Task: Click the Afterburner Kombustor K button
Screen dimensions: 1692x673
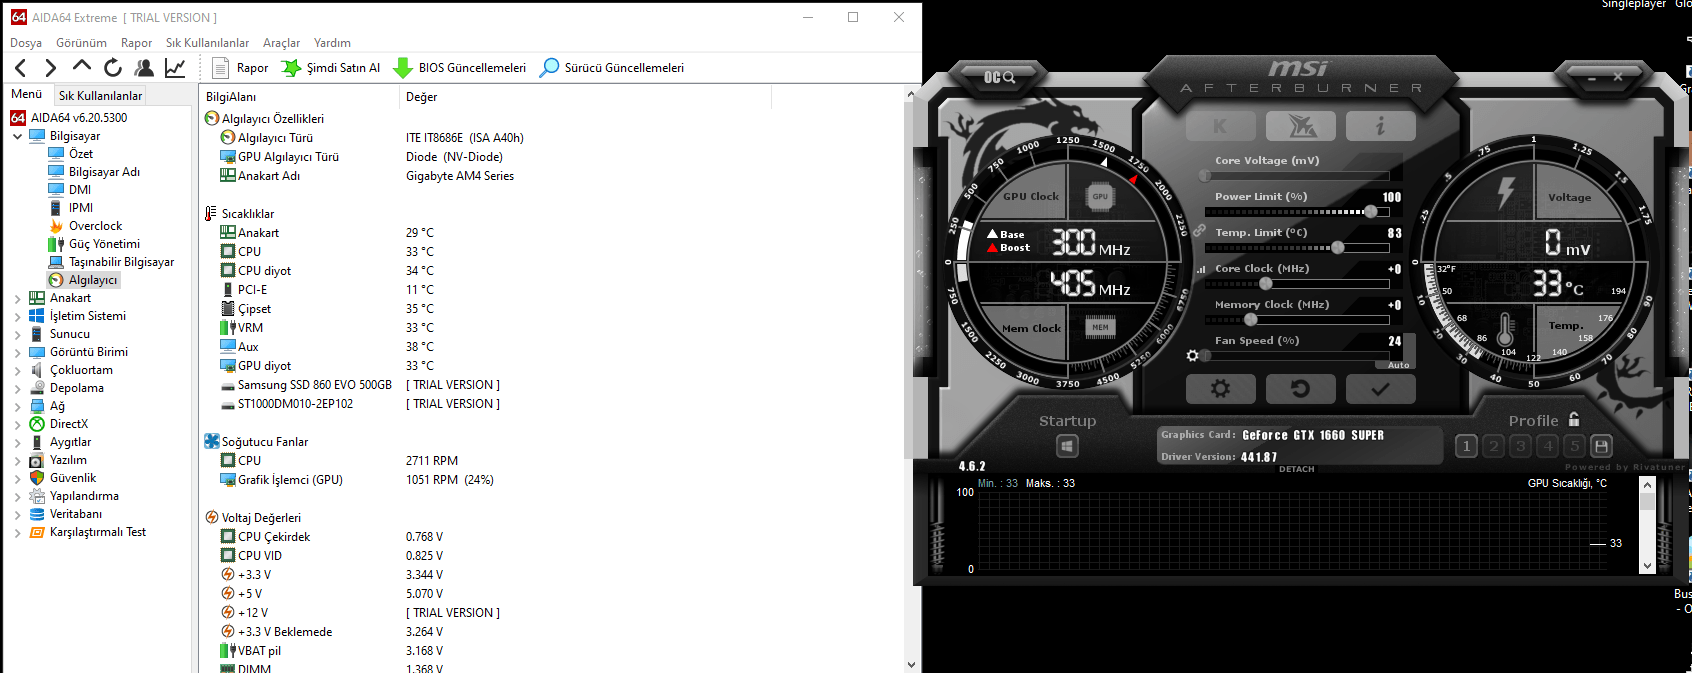Action: point(1220,126)
